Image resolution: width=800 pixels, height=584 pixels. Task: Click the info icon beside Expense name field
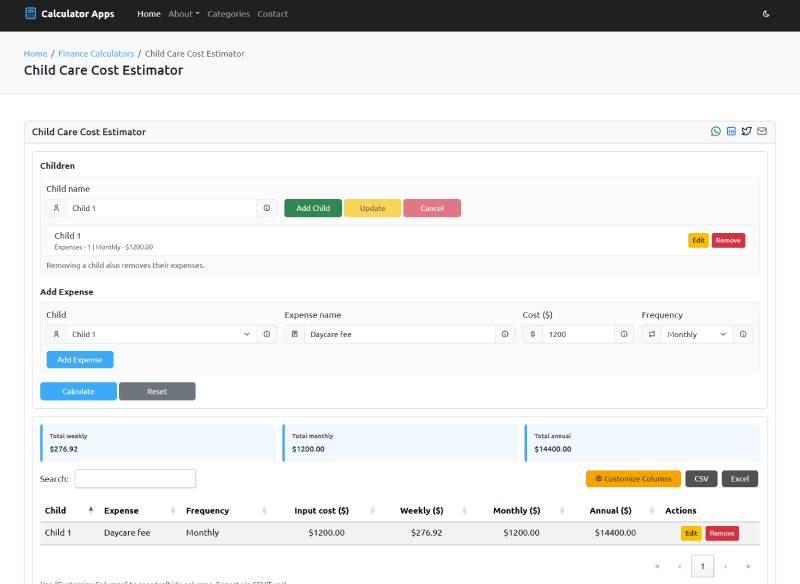point(505,334)
